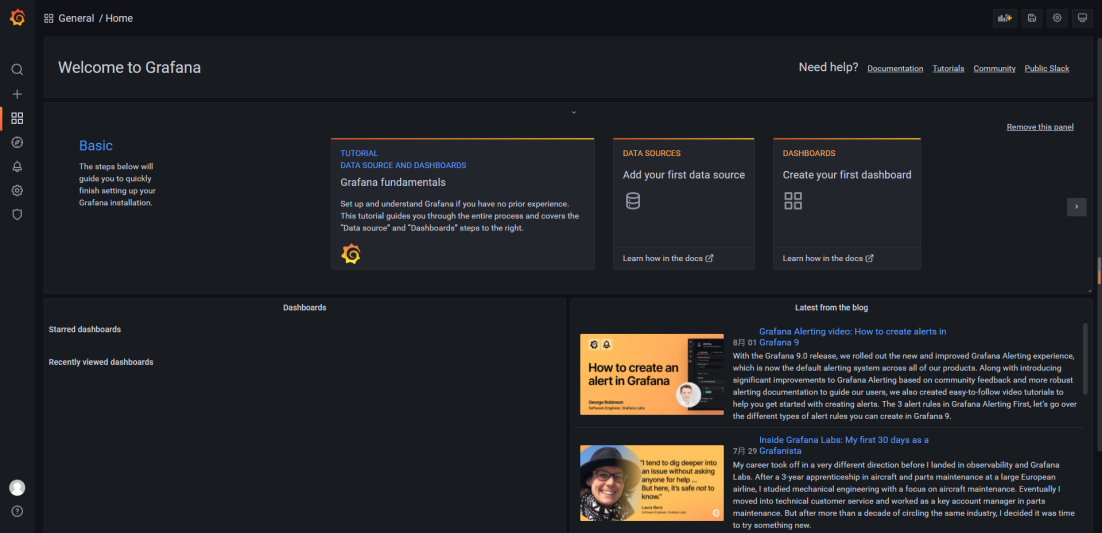Open the Dashboards four-squares sidebar icon

click(18, 118)
